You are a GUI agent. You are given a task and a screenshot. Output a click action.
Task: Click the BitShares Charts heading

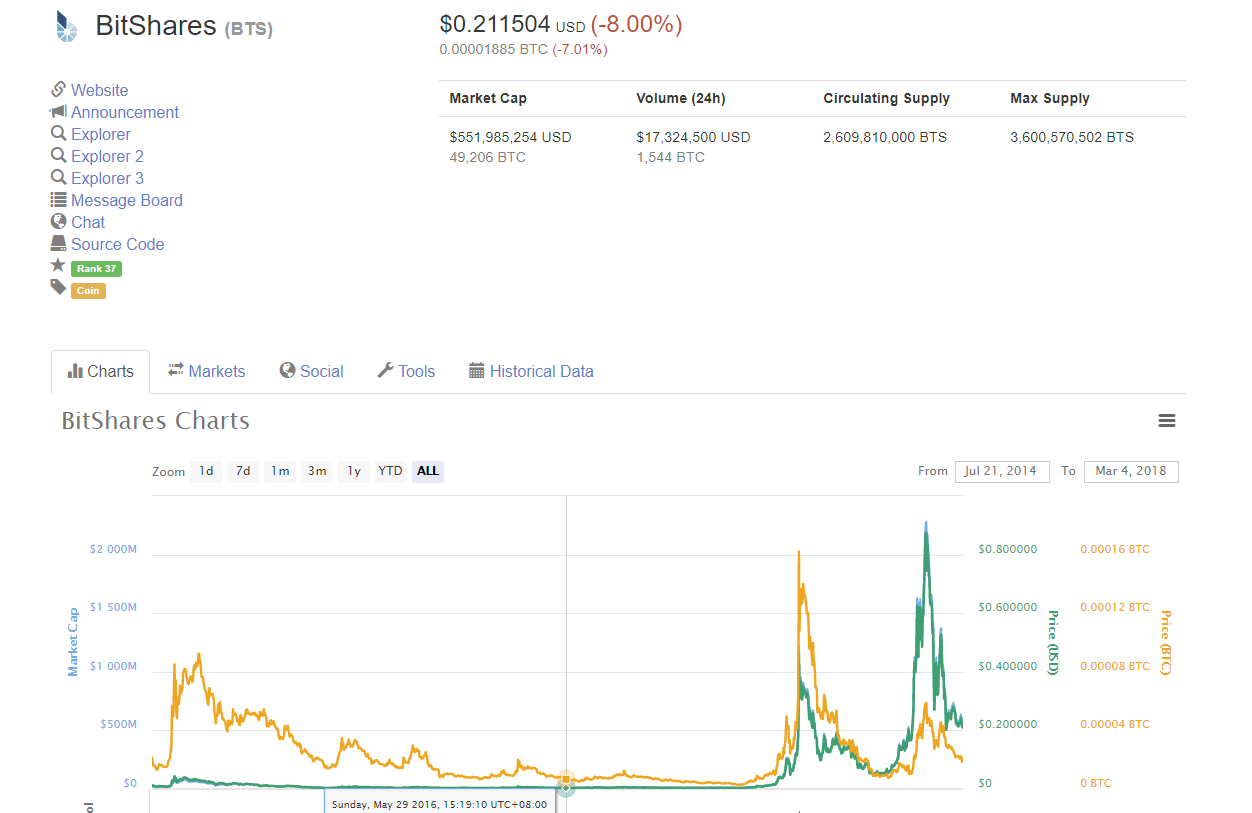point(156,420)
